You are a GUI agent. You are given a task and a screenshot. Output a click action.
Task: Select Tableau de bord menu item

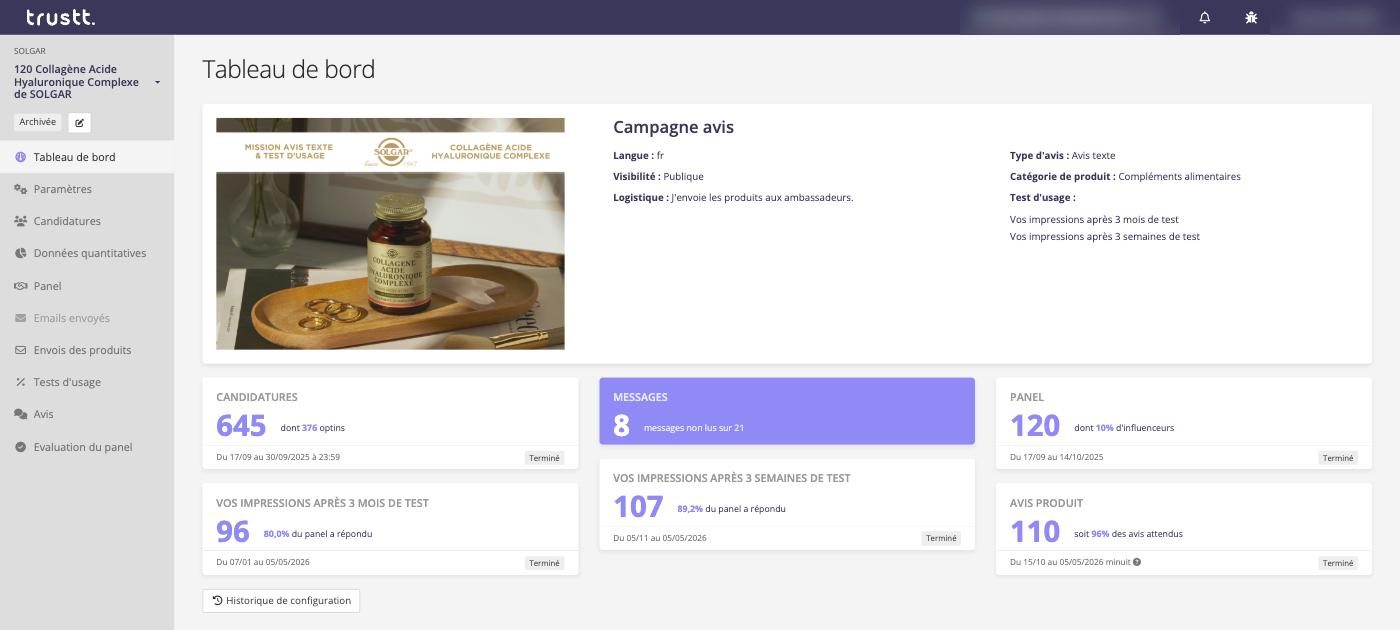tap(87, 157)
